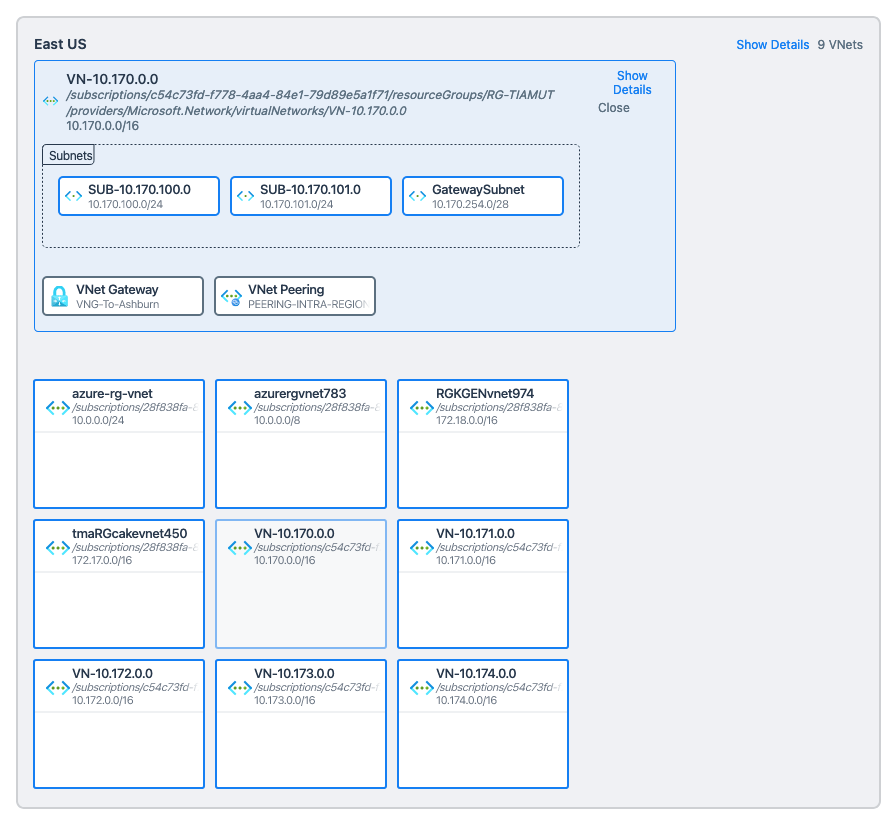Image resolution: width=896 pixels, height=824 pixels.
Task: Select the SUB-10.170.101.0 subnet box
Action: pos(310,196)
